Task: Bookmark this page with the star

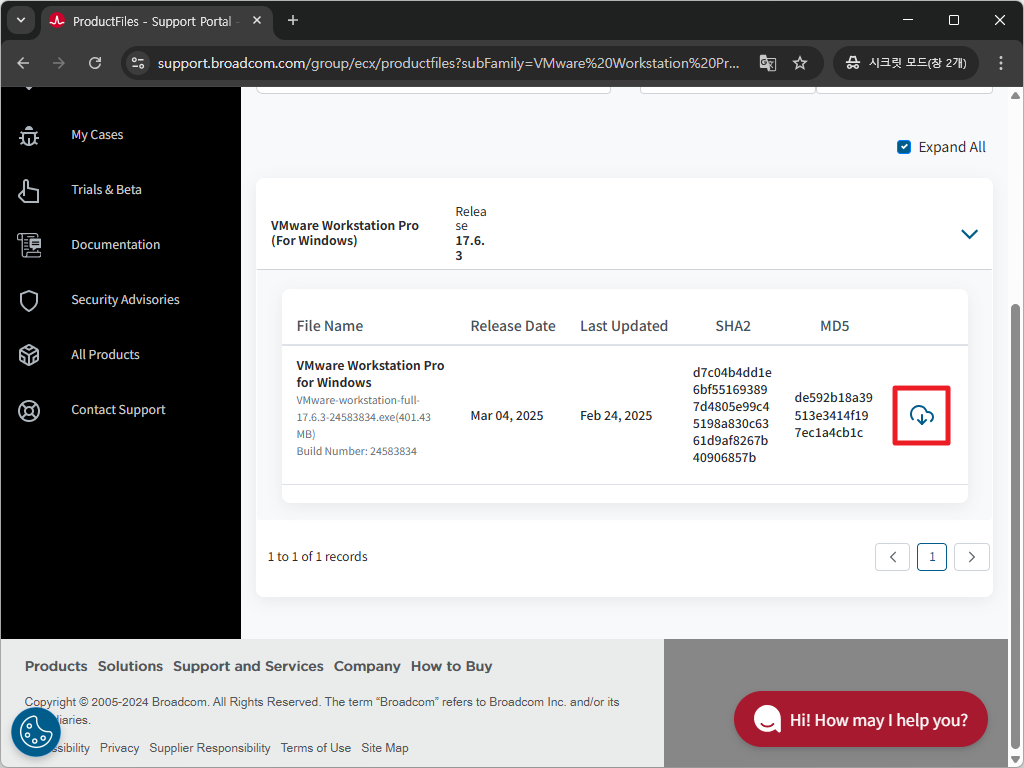Action: (800, 63)
